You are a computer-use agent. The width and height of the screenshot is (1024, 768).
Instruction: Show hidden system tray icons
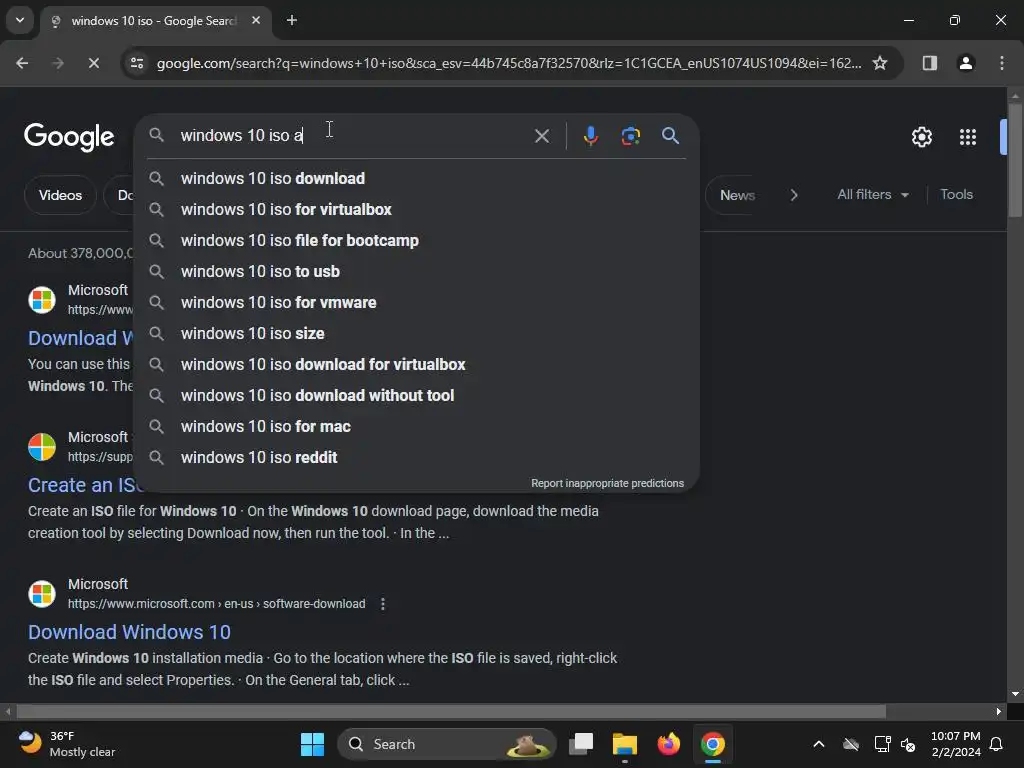click(x=818, y=744)
